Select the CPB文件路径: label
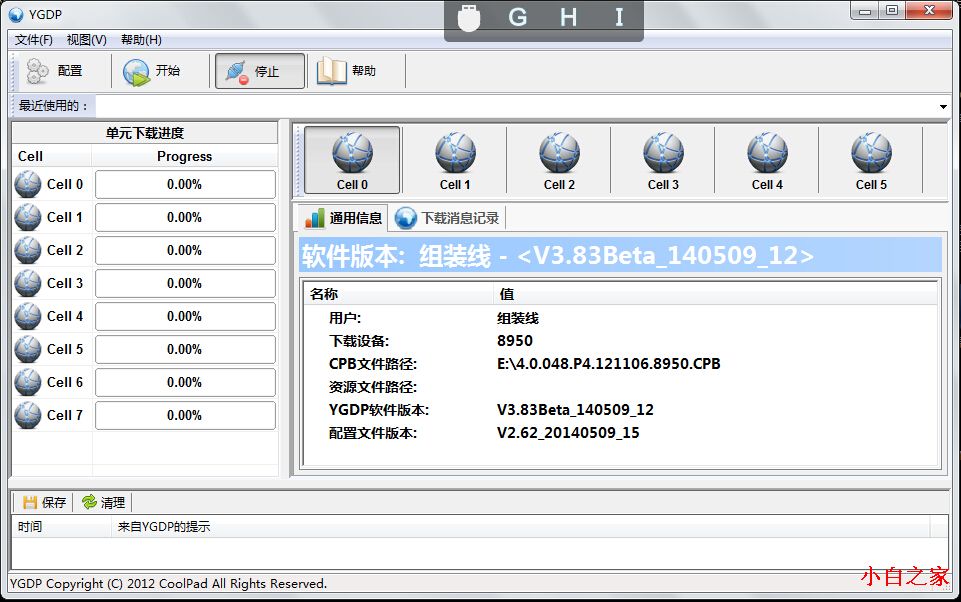This screenshot has height=602, width=961. tap(373, 364)
